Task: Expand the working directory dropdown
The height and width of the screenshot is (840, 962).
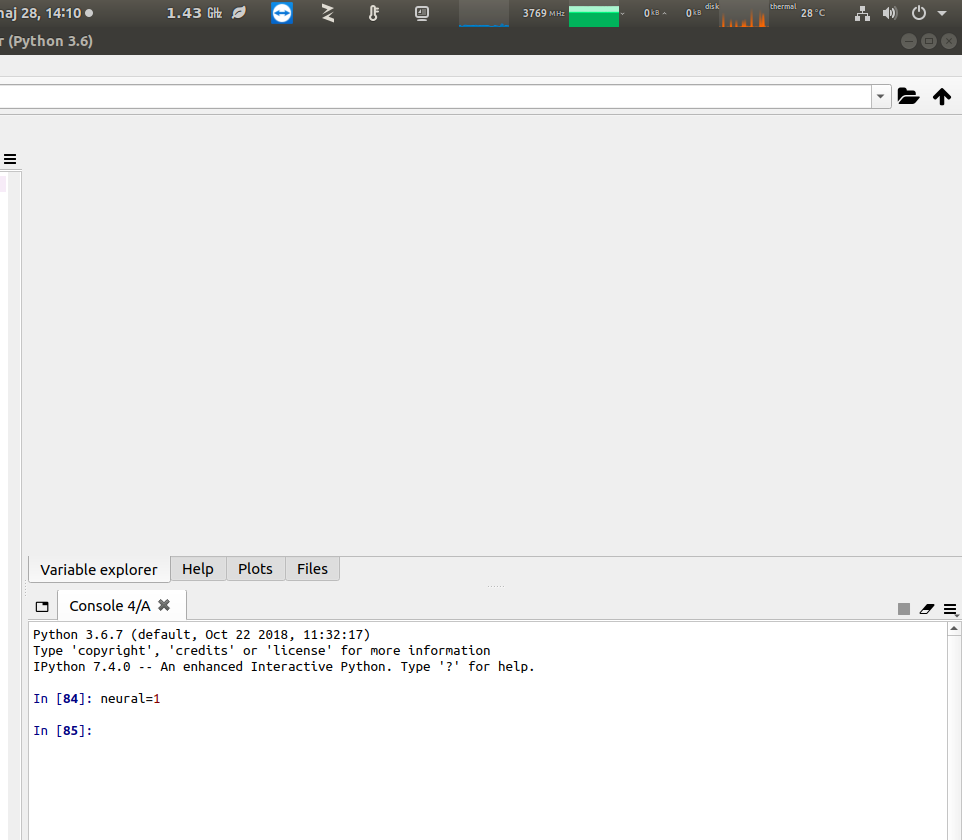Action: [880, 96]
